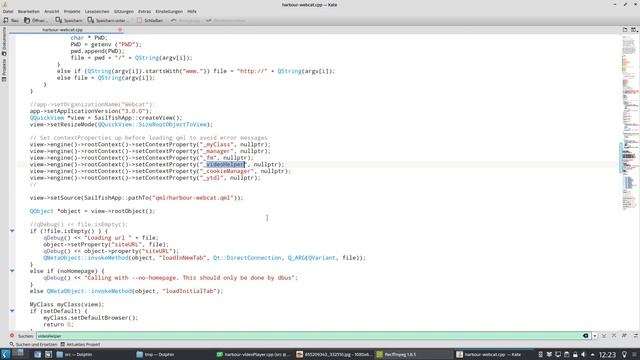The width and height of the screenshot is (640, 360).
Task: Expand hidden system tray icons arrow
Action: [592, 354]
